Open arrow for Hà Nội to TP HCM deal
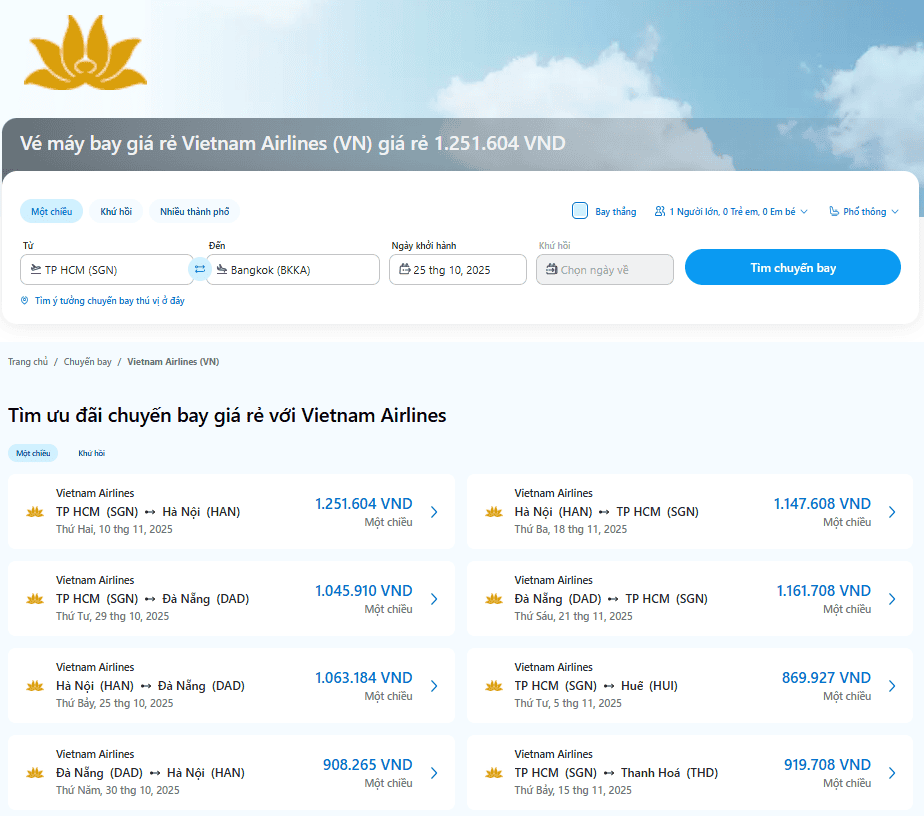Screen dimensions: 924x816 pyautogui.click(x=892, y=512)
